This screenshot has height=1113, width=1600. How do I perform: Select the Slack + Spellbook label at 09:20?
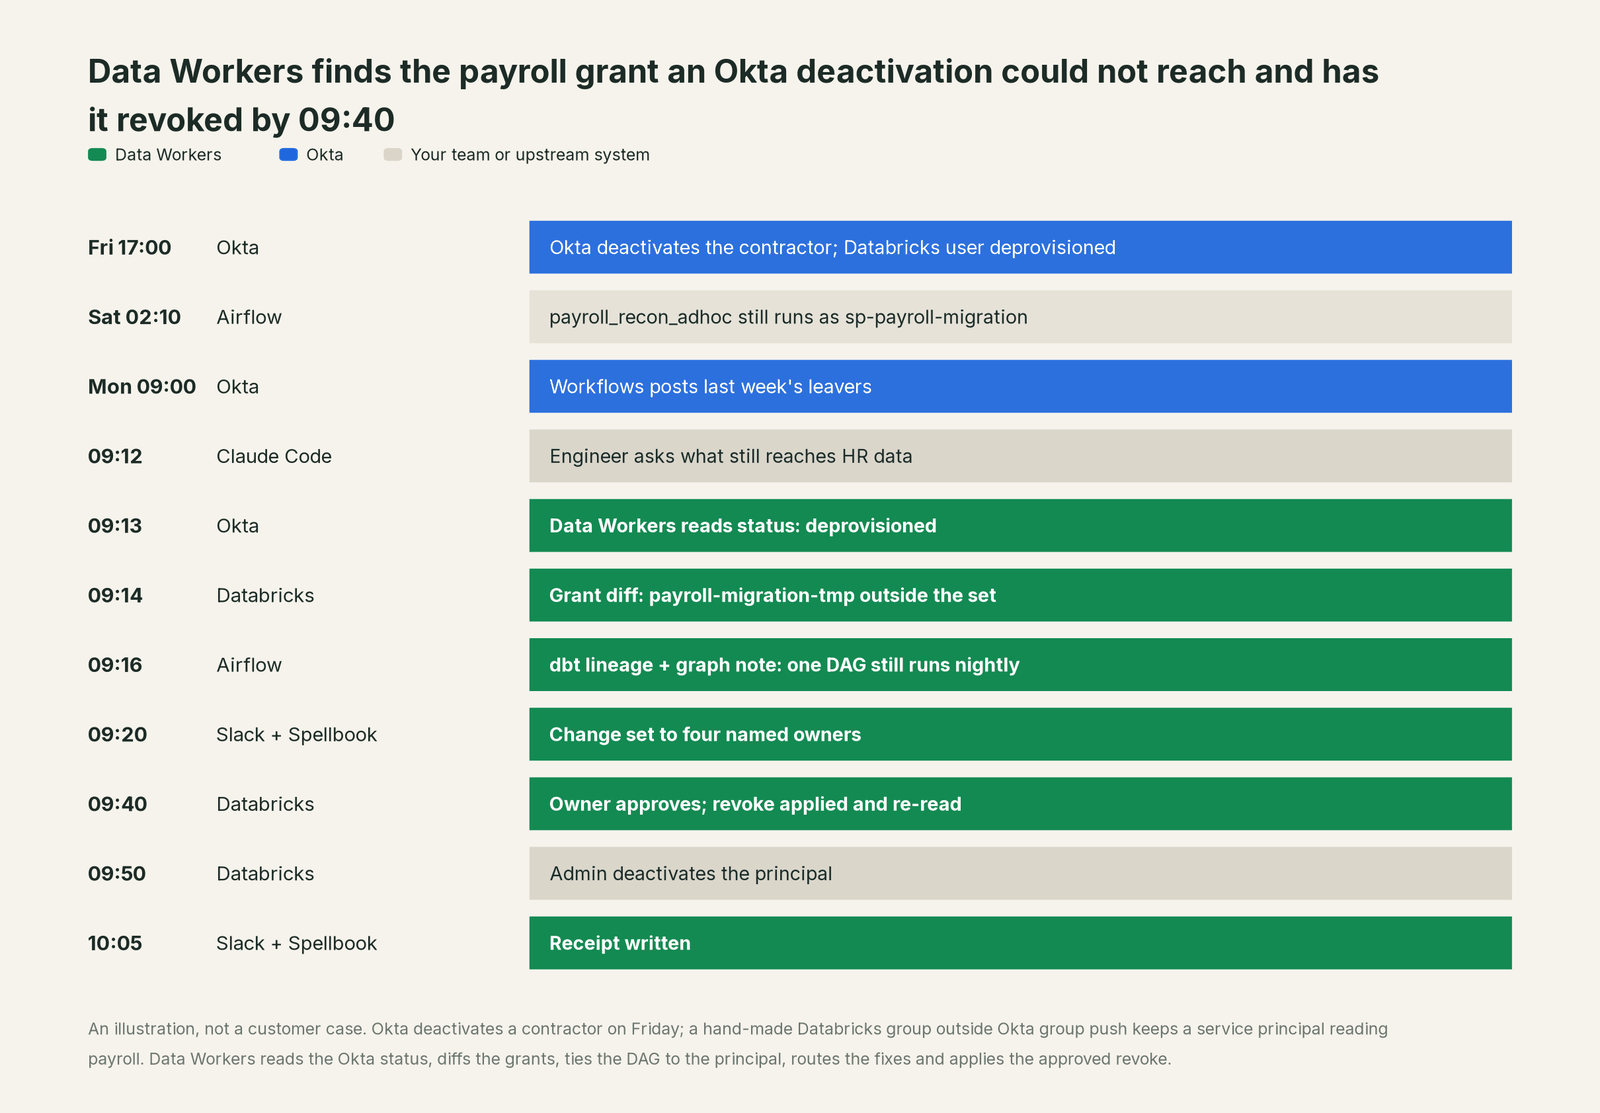pos(297,734)
